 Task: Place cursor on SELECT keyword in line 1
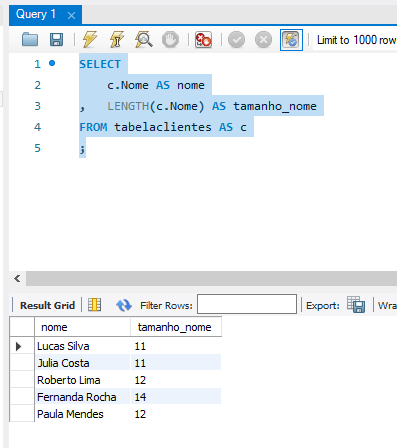coord(100,64)
